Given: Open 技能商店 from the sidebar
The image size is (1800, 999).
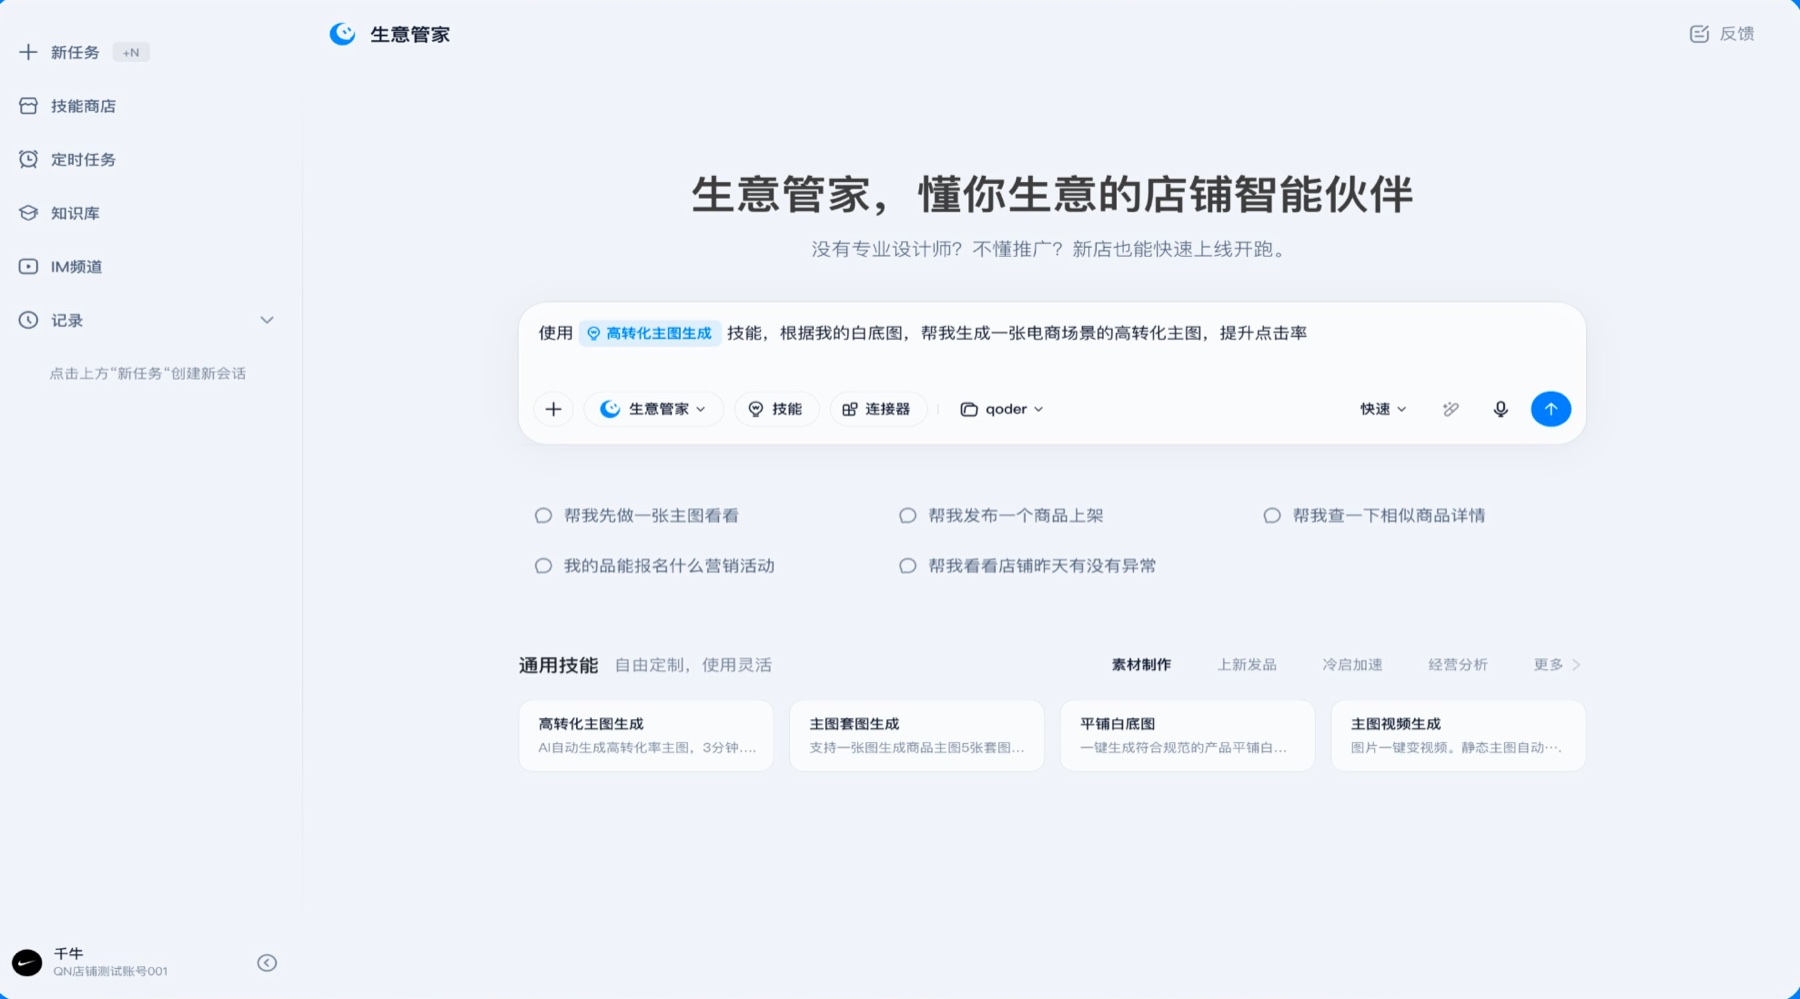Looking at the screenshot, I should pyautogui.click(x=68, y=106).
